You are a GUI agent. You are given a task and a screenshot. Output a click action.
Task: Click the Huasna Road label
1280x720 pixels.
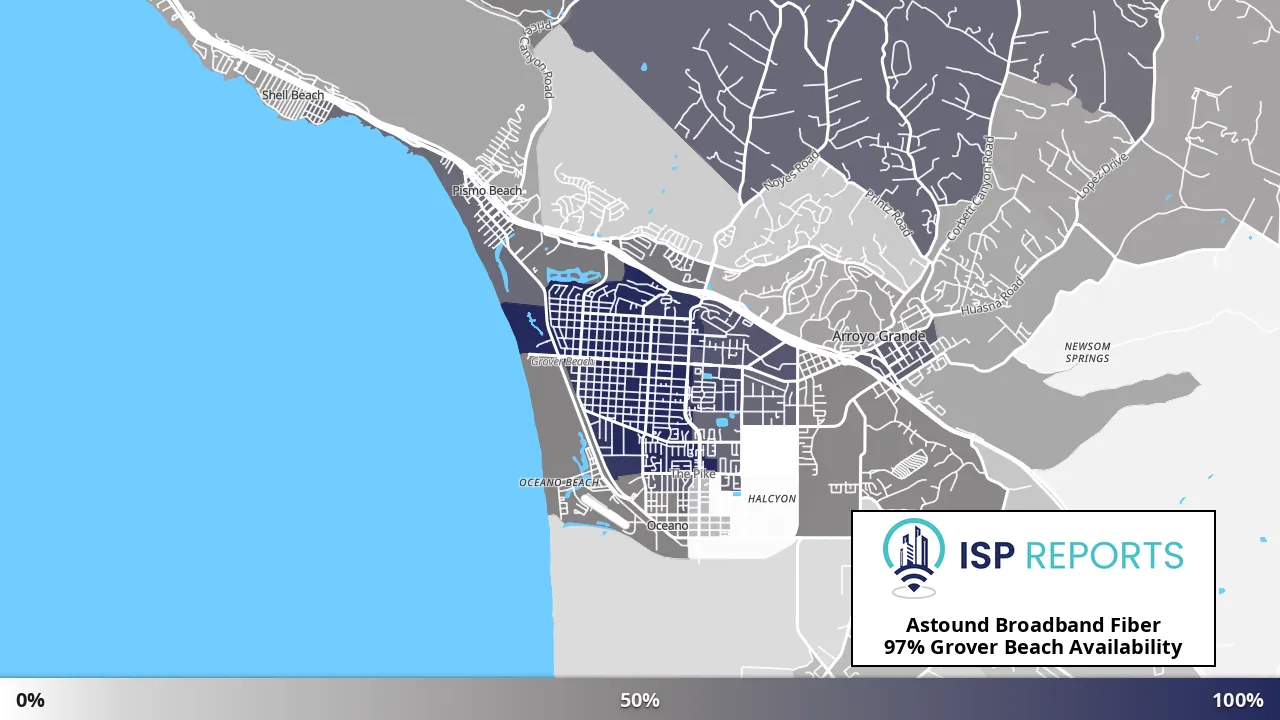point(993,297)
